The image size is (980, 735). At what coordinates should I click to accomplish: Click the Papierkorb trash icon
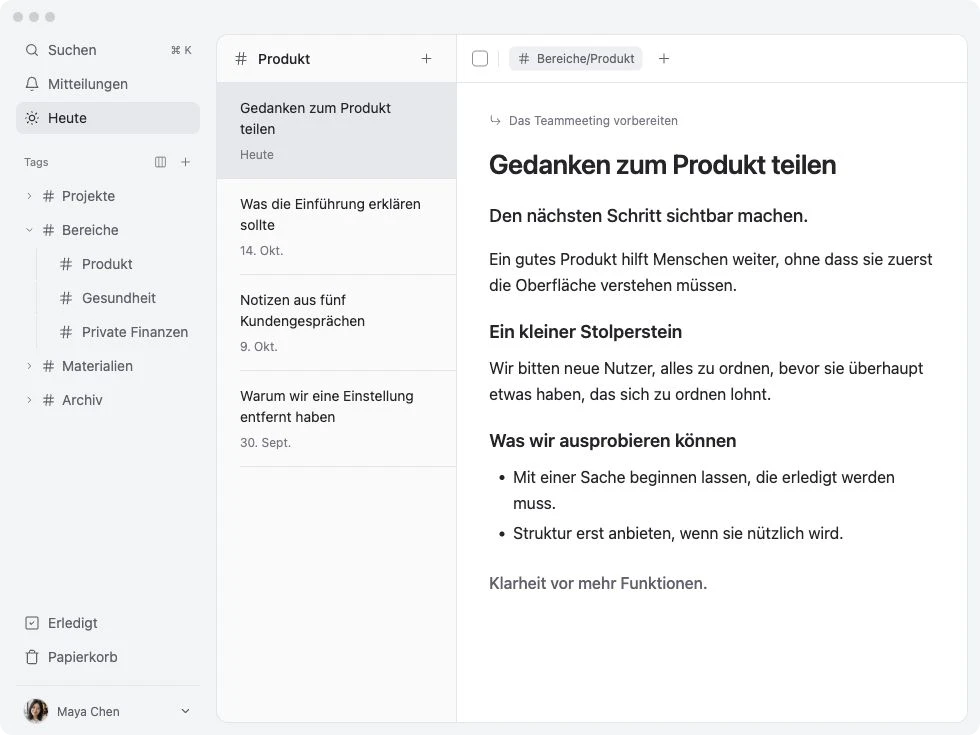(x=32, y=657)
